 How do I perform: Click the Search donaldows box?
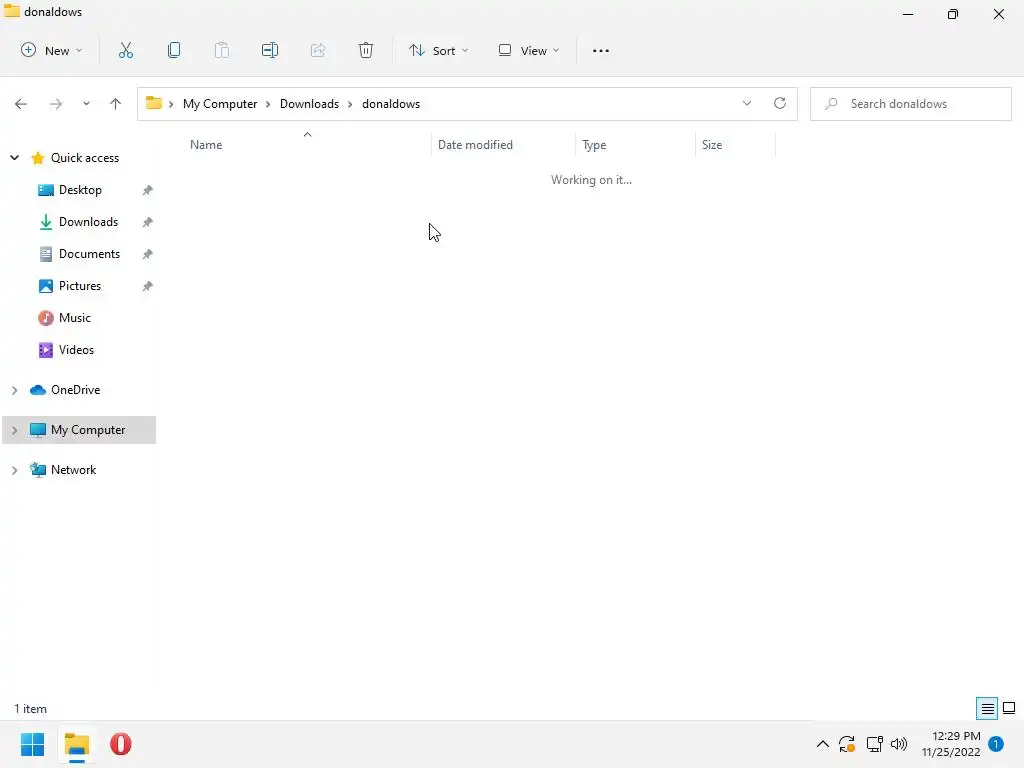(x=911, y=104)
